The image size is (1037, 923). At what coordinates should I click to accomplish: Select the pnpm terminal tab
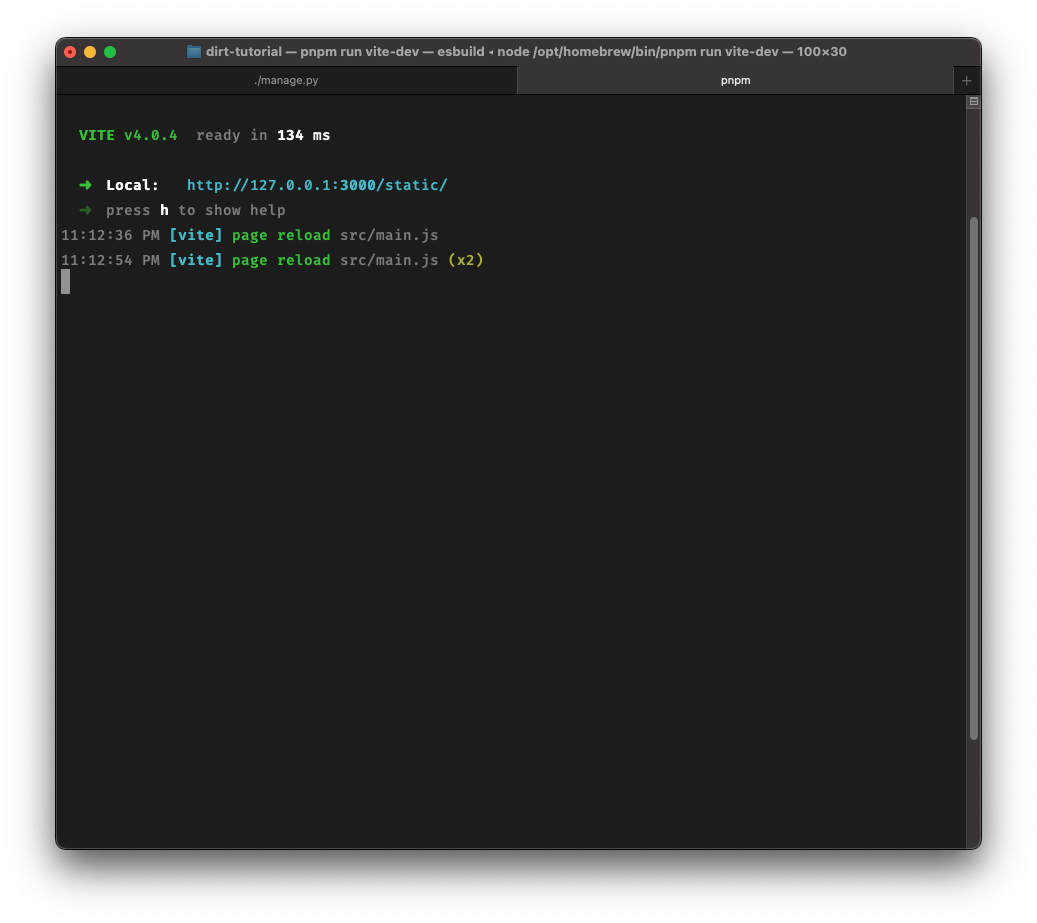point(735,80)
